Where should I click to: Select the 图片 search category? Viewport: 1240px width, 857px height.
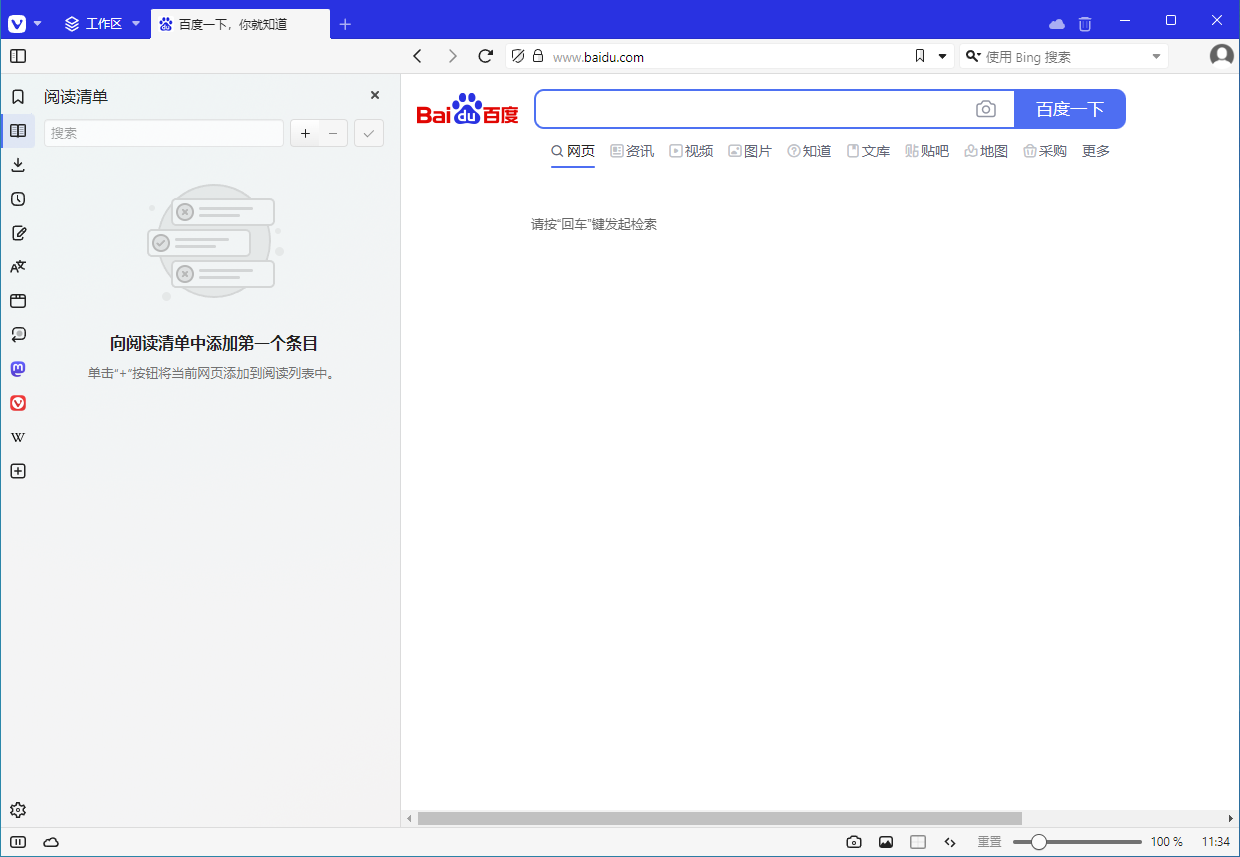point(750,151)
